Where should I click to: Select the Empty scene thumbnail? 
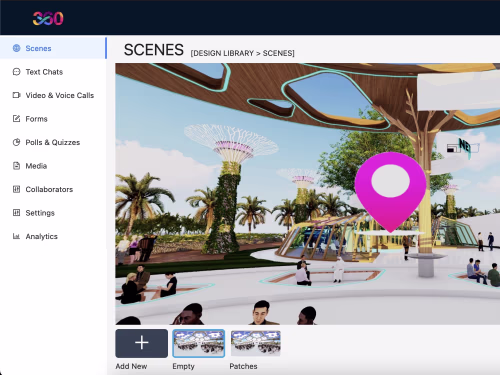[199, 343]
